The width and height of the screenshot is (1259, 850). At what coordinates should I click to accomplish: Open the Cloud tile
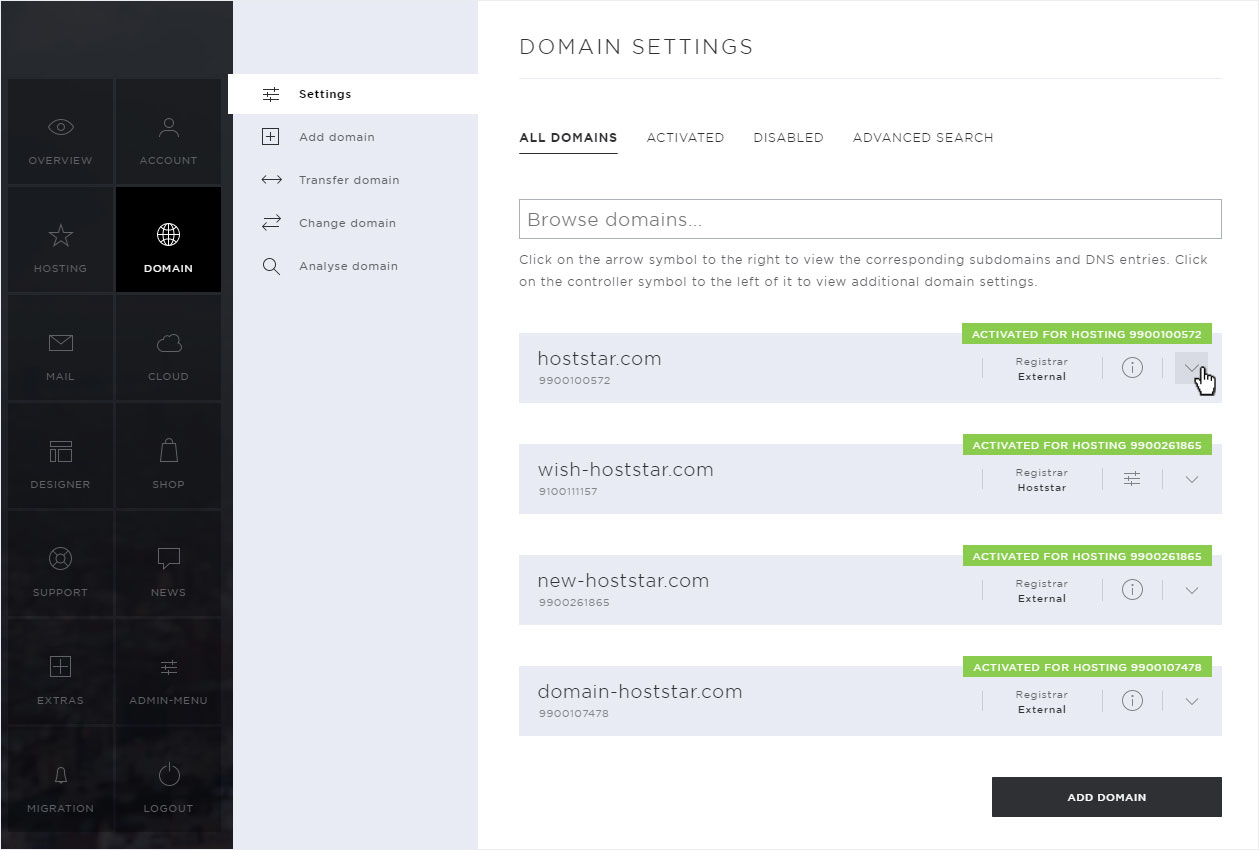pos(168,348)
